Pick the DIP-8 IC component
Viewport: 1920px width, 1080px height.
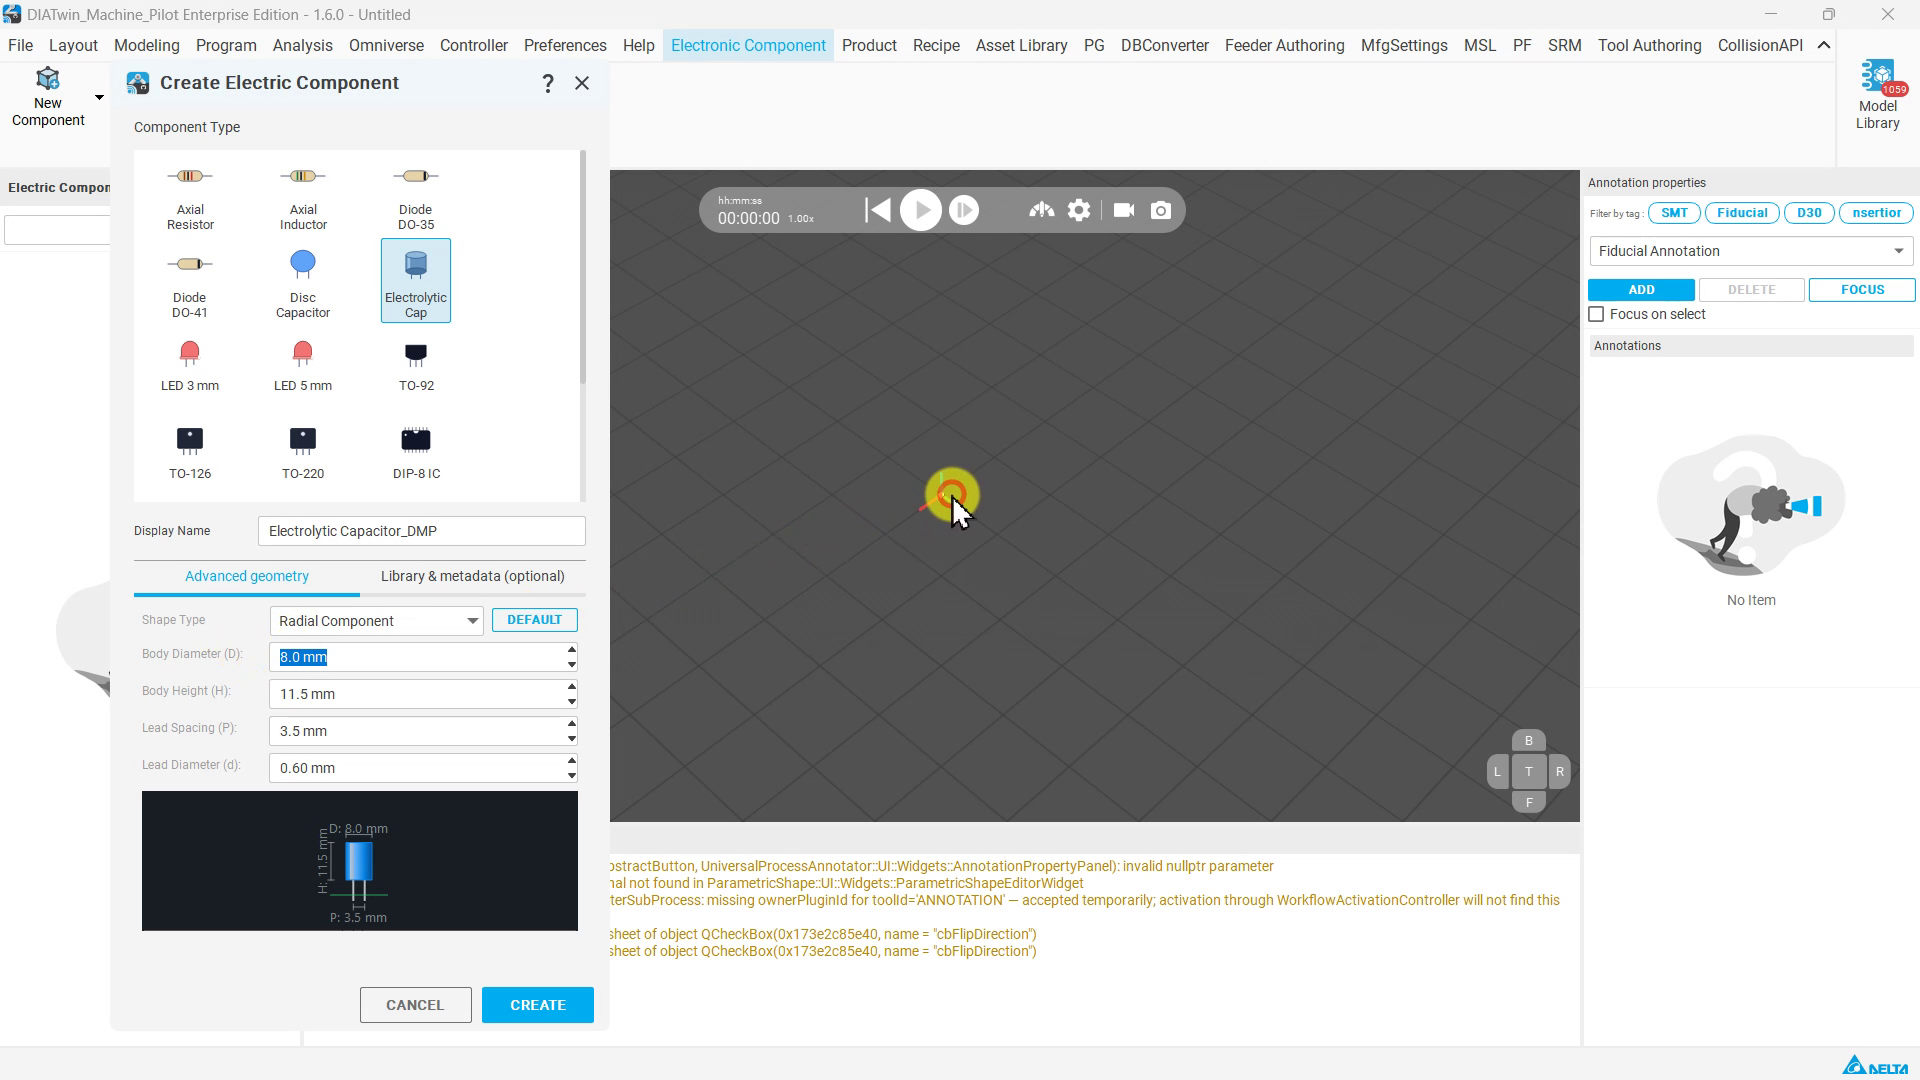416,453
